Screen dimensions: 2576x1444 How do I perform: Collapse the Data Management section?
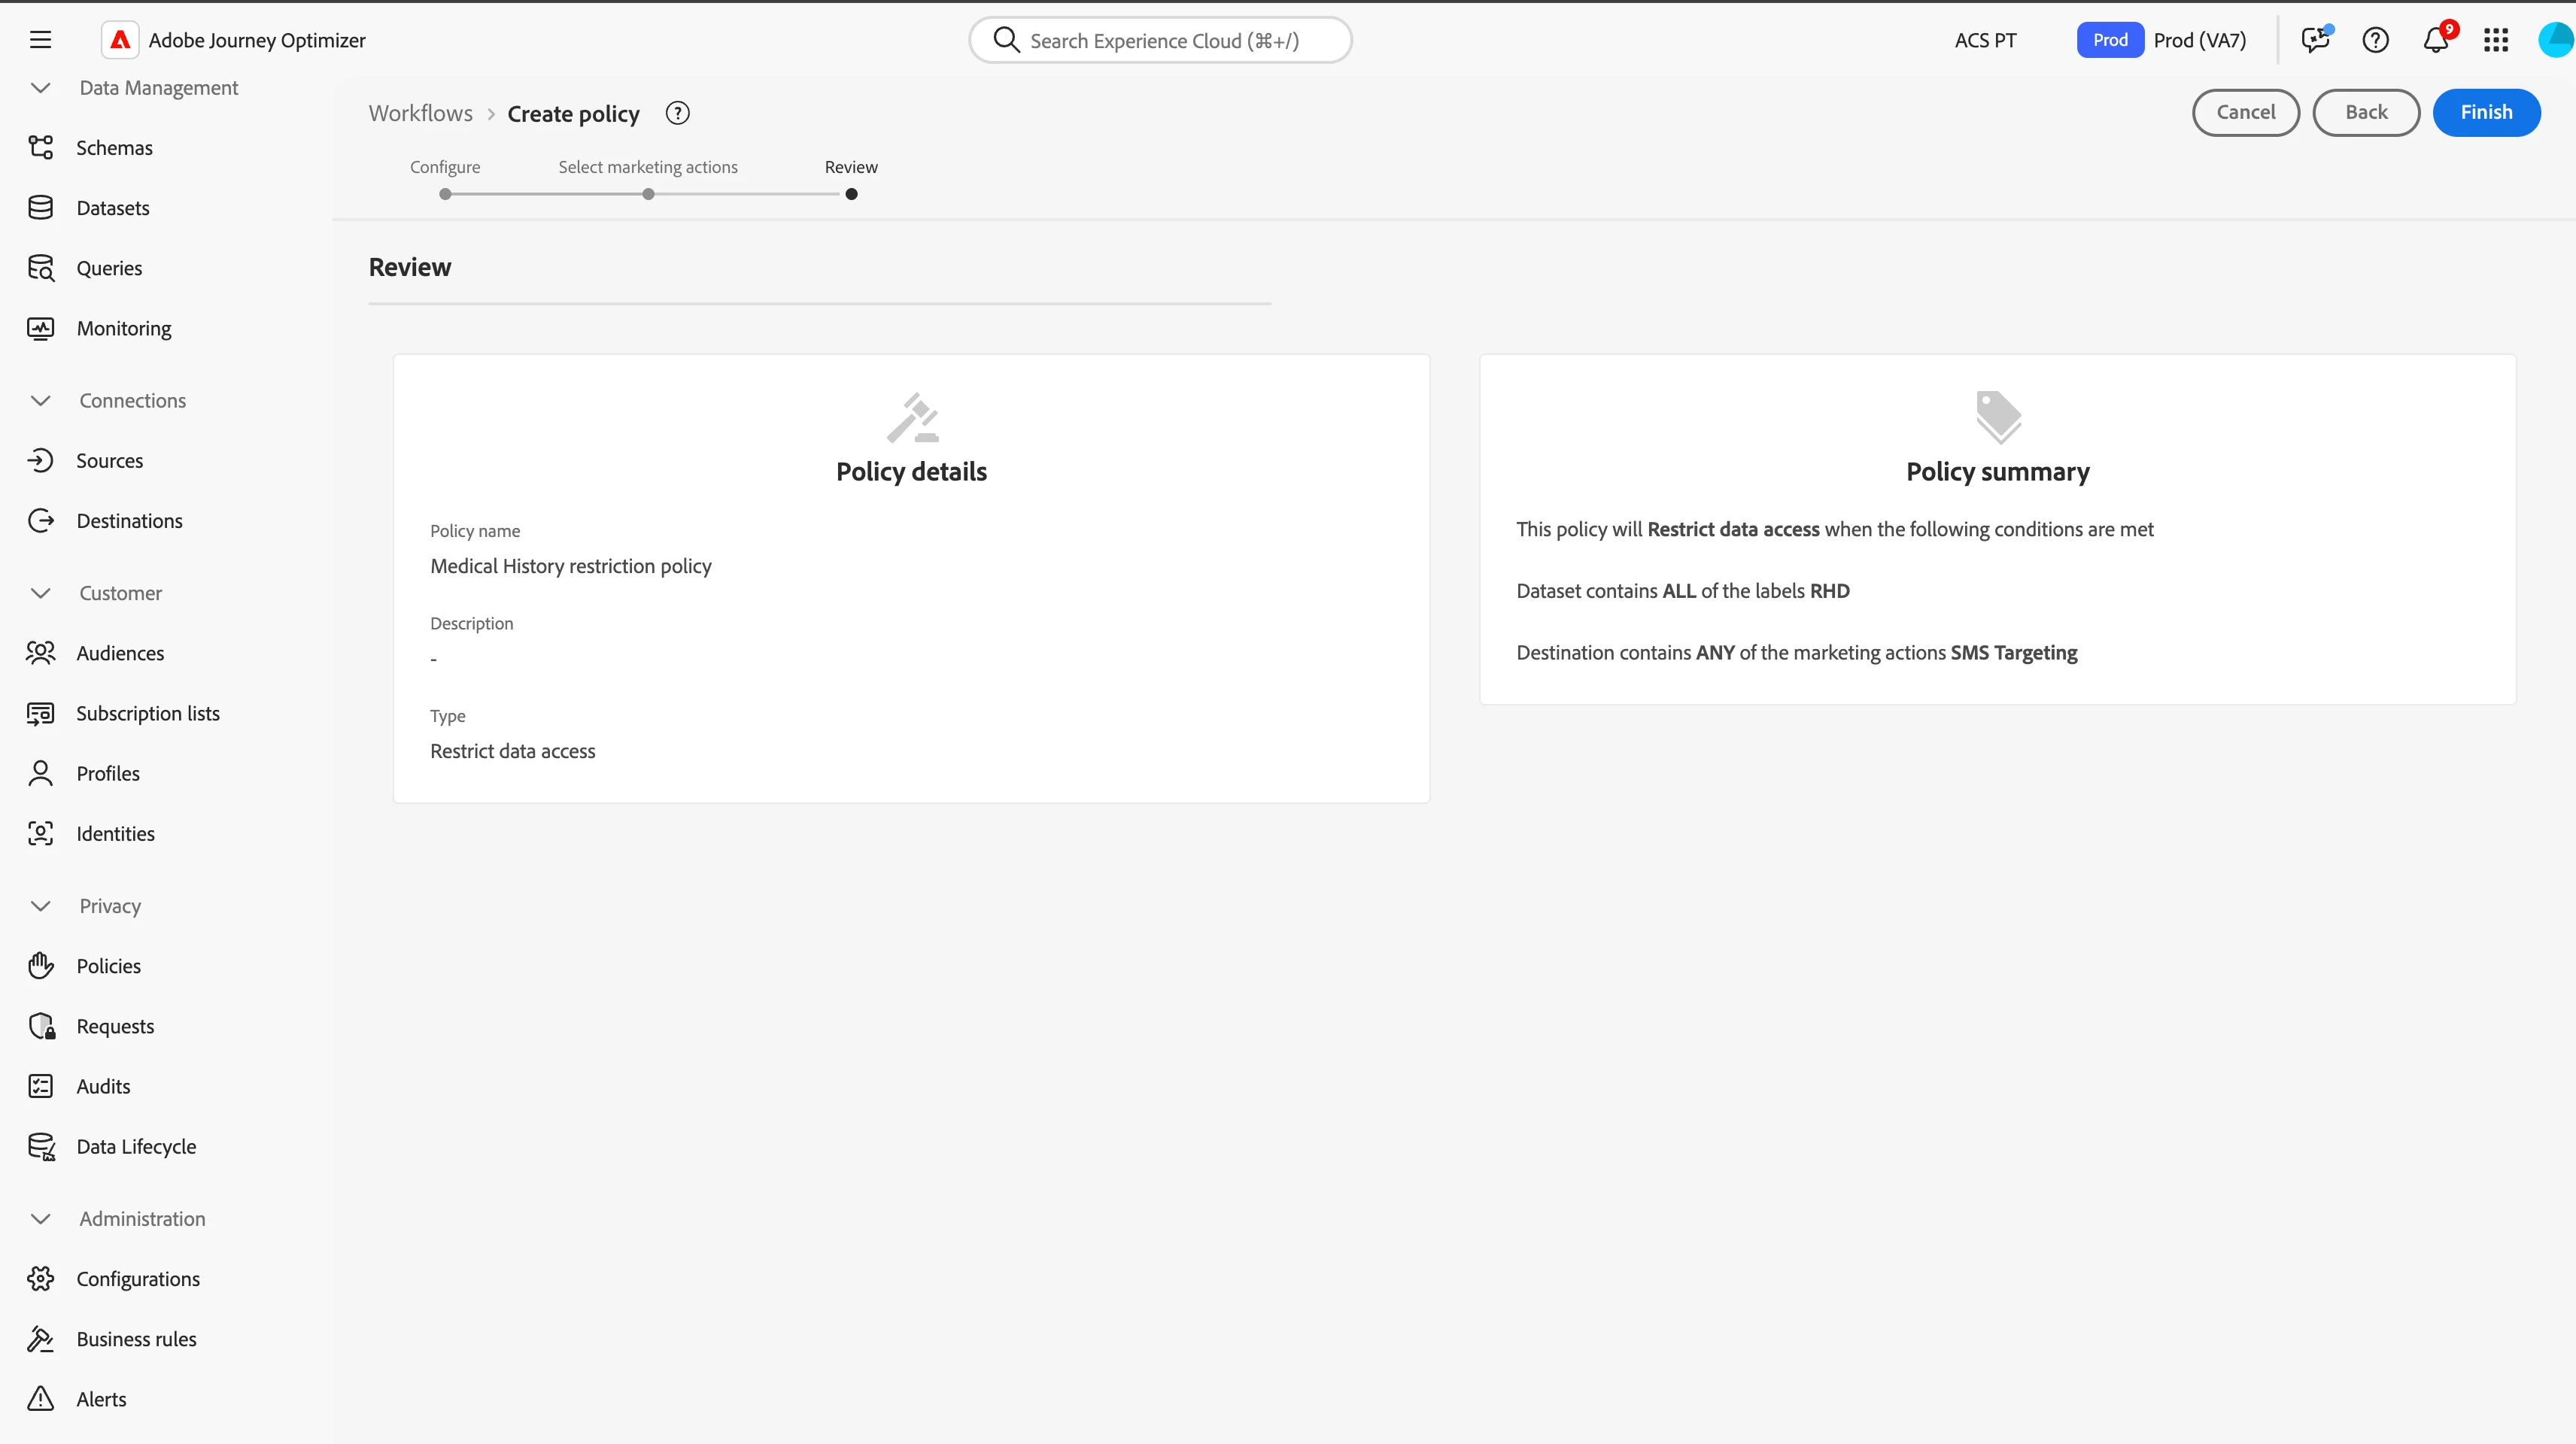pyautogui.click(x=41, y=88)
